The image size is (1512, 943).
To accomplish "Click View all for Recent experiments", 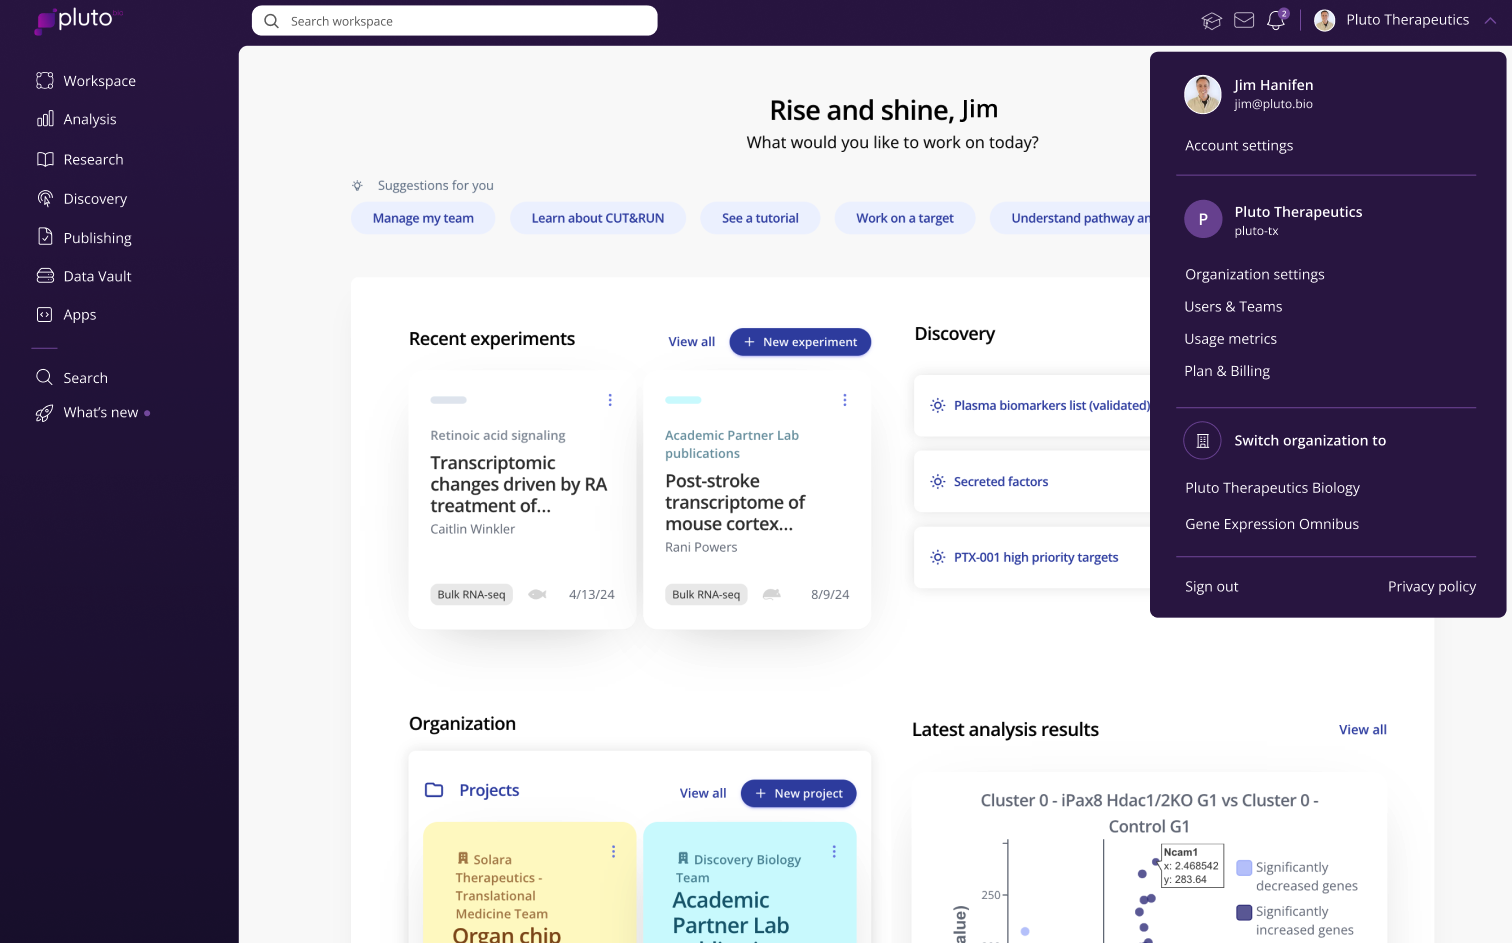I will [x=692, y=342].
